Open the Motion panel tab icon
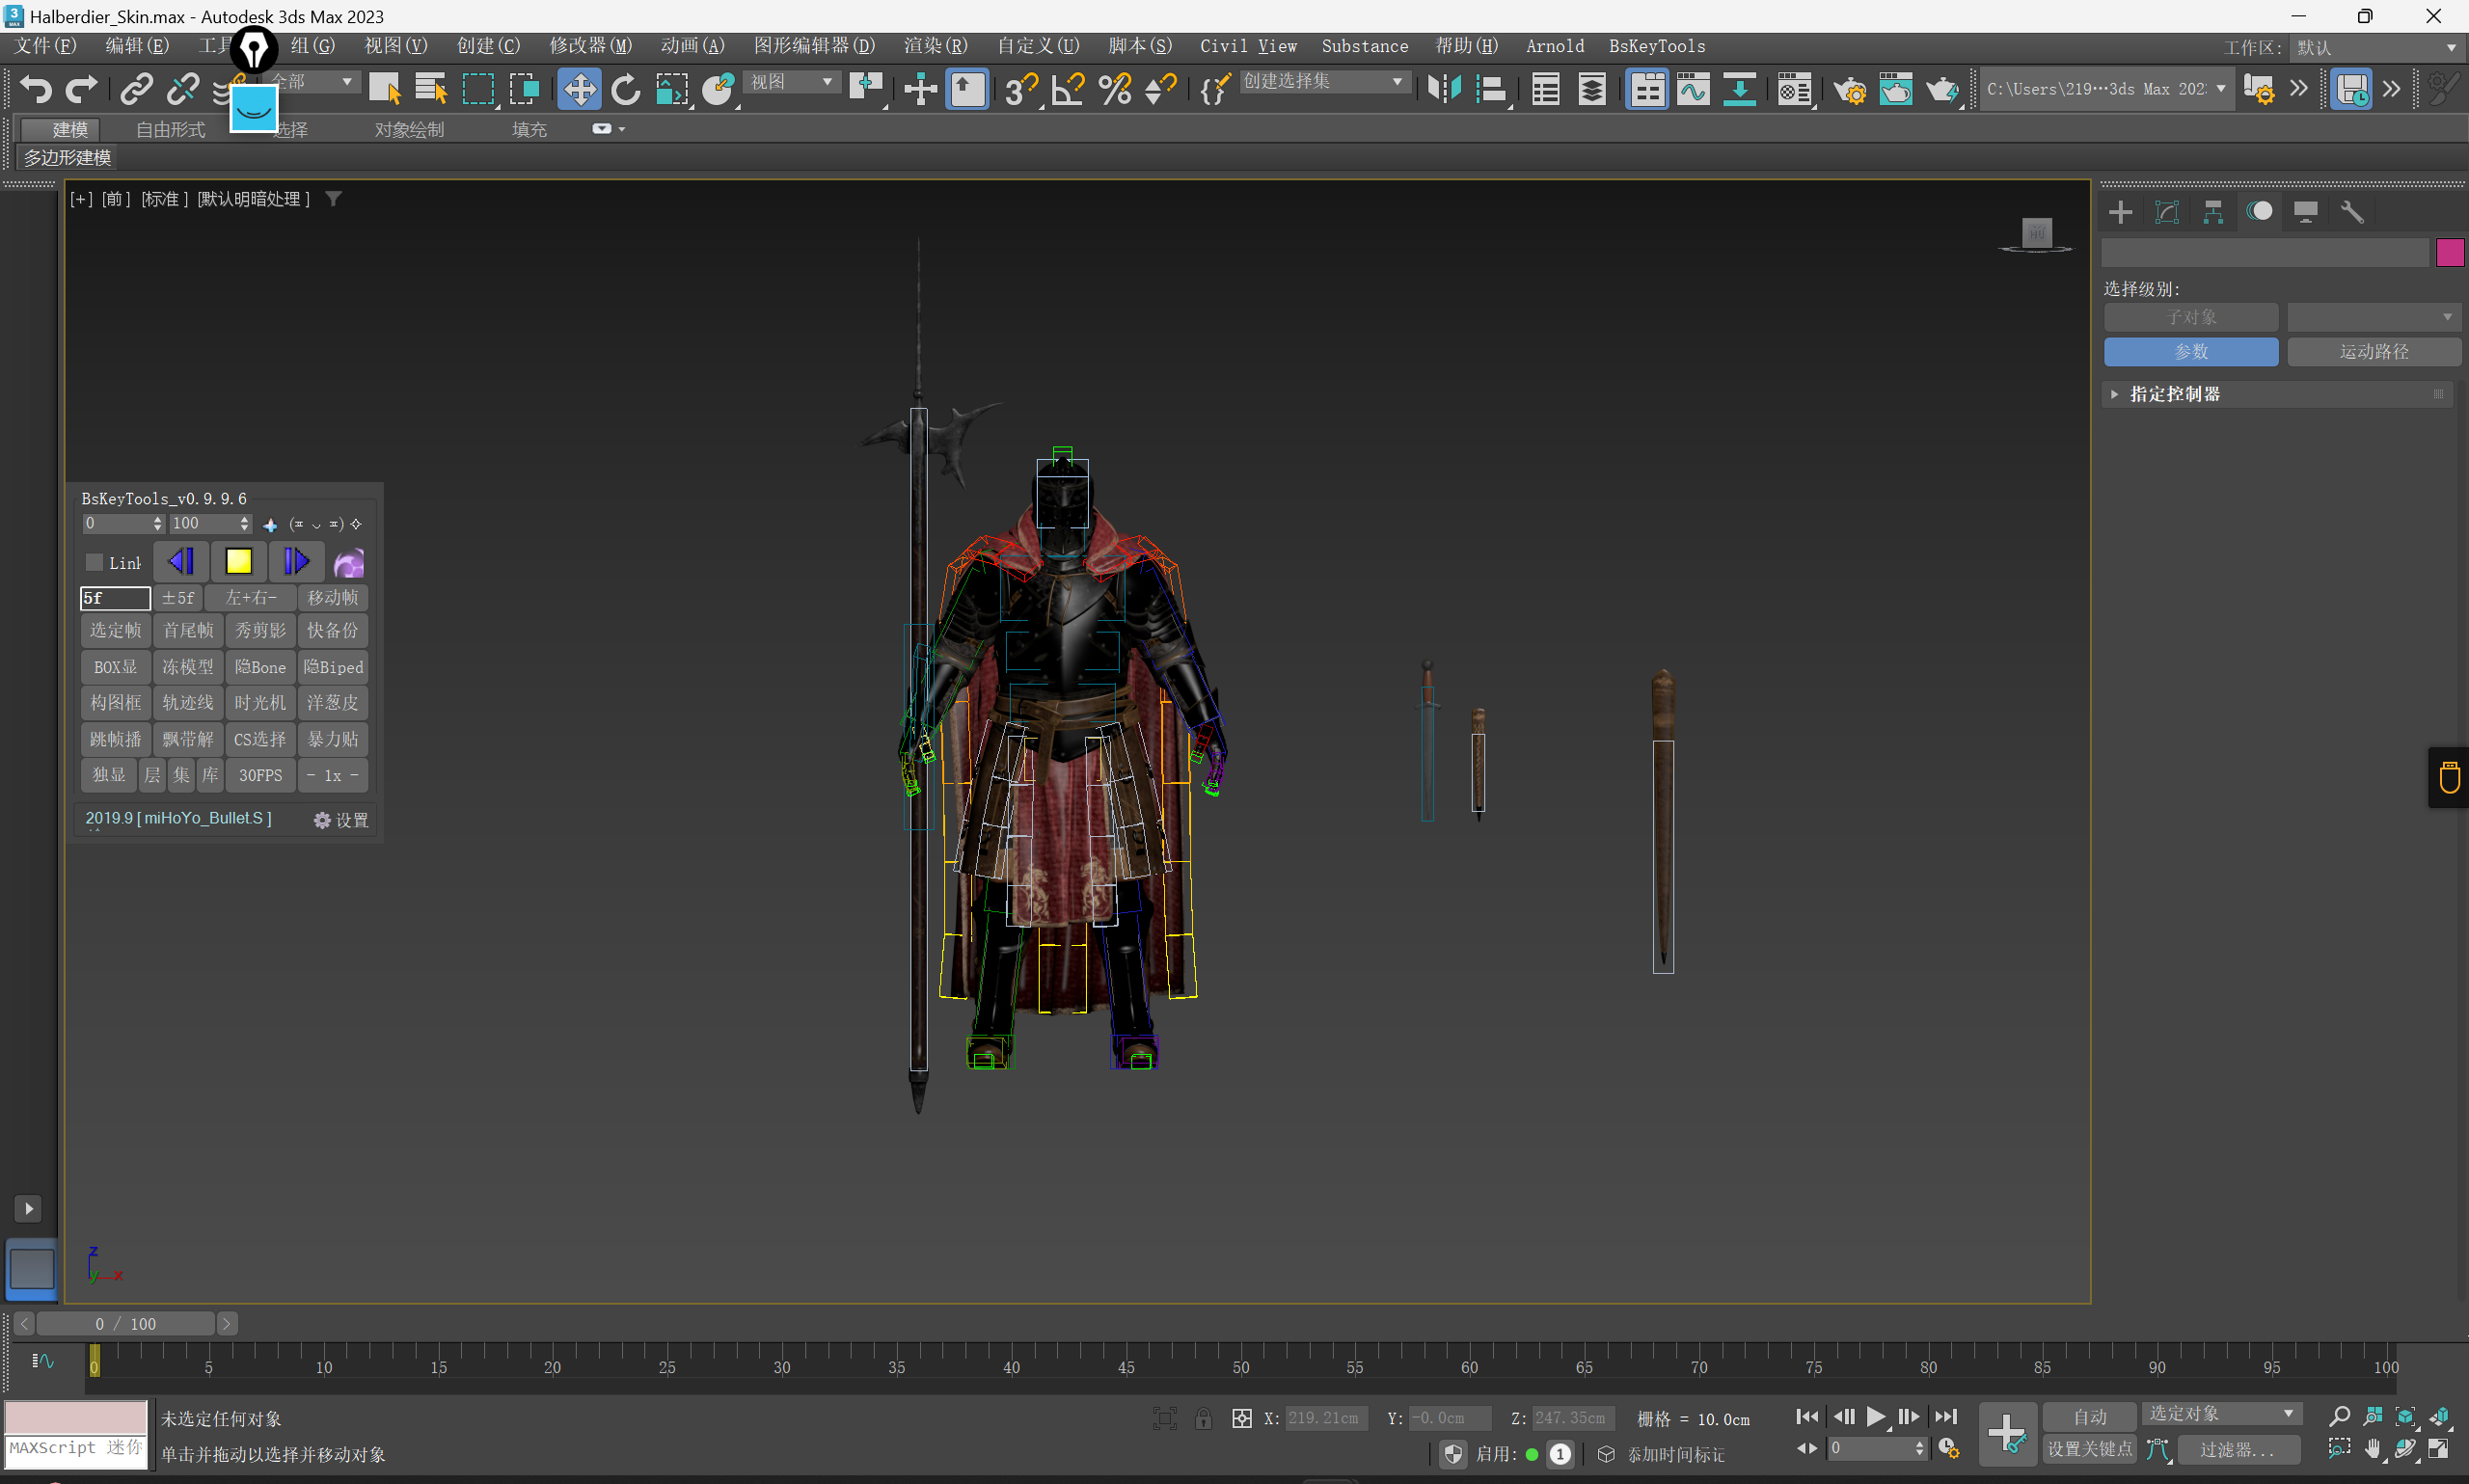 (2259, 211)
